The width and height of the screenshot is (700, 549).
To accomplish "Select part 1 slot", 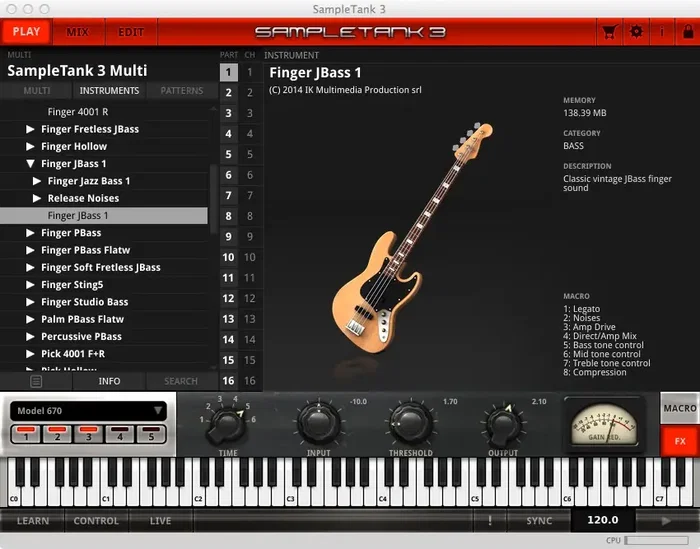I will (228, 72).
